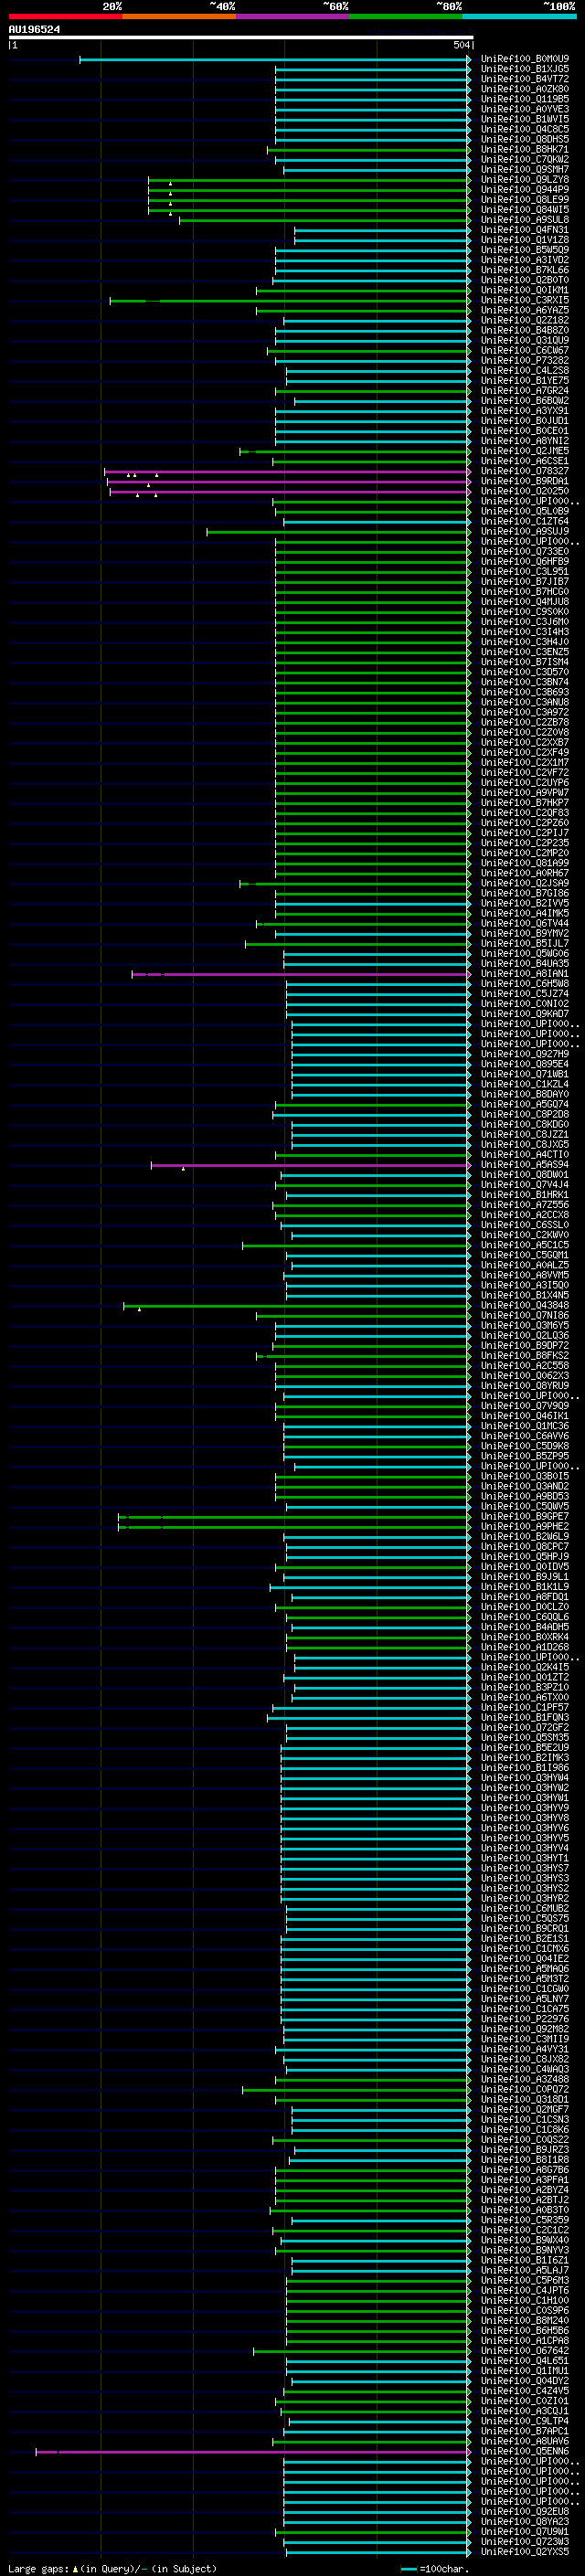The width and height of the screenshot is (585, 2576).
Task: Select label UniRef100_Q927H9
Action: (x=525, y=1054)
